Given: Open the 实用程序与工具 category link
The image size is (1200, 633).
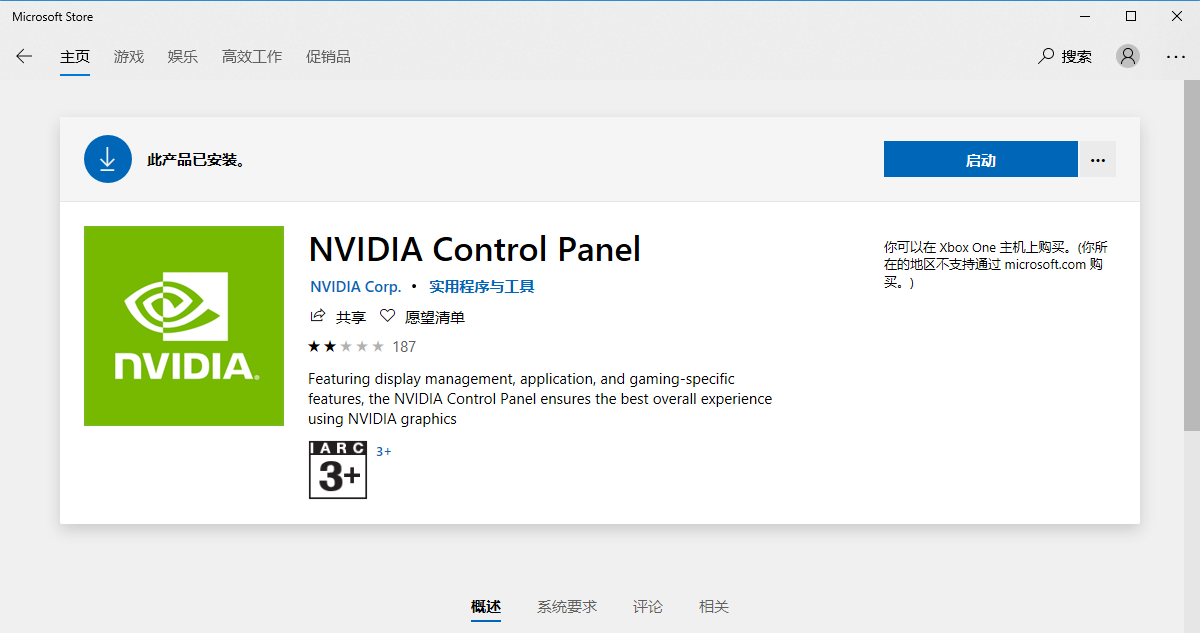Looking at the screenshot, I should [482, 287].
